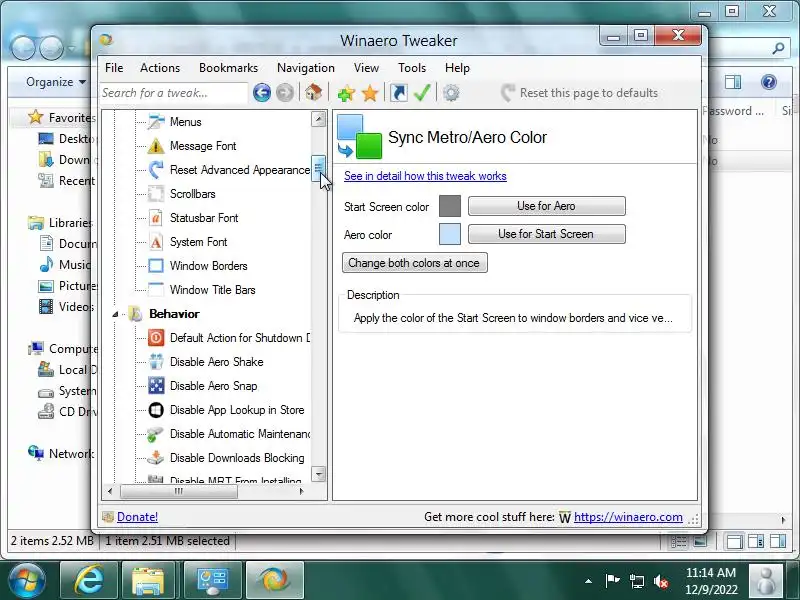Open the File menu
The width and height of the screenshot is (800, 600).
tap(114, 68)
